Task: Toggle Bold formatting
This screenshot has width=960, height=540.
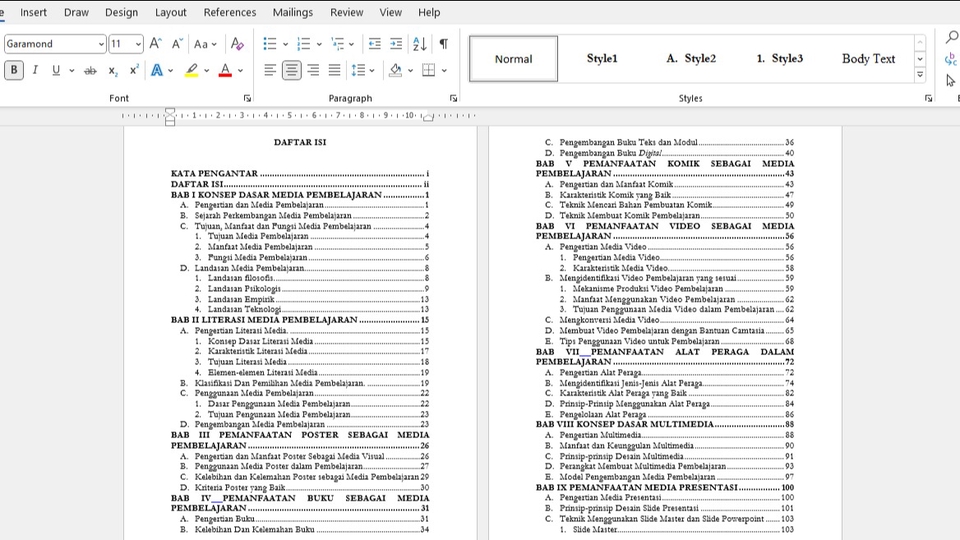Action: click(13, 70)
